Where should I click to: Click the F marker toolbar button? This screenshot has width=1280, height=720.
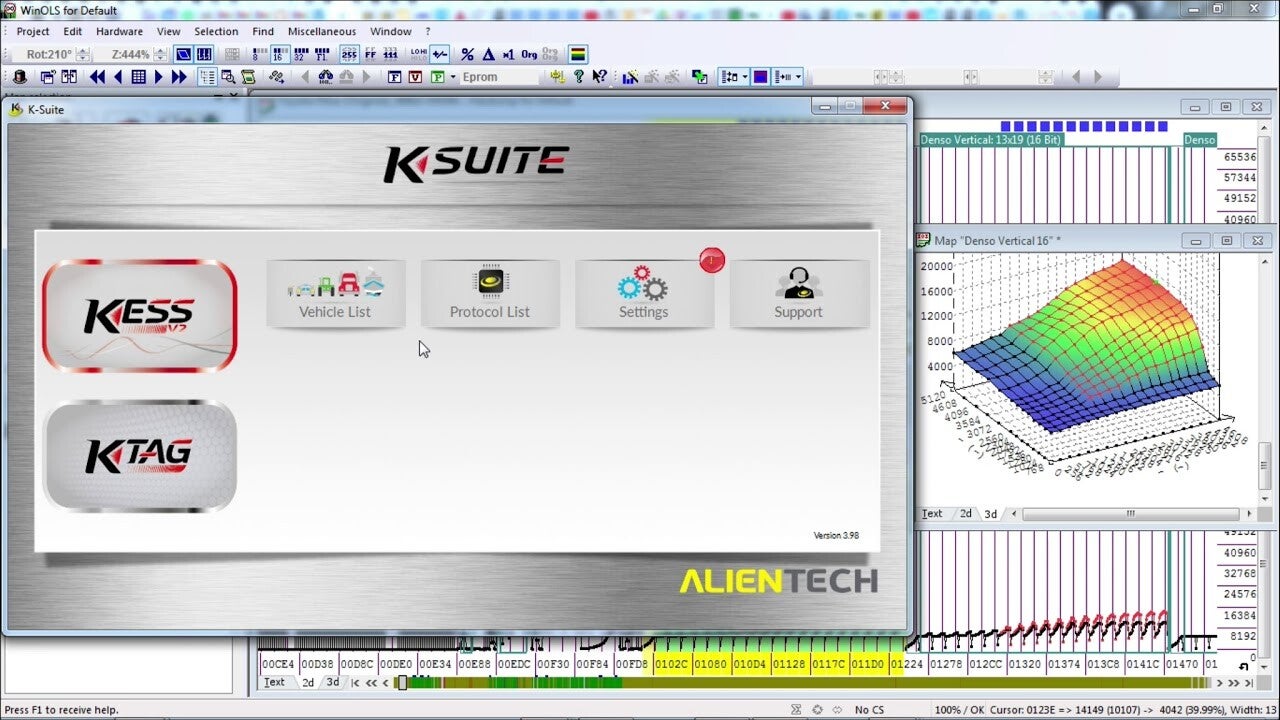pyautogui.click(x=395, y=77)
